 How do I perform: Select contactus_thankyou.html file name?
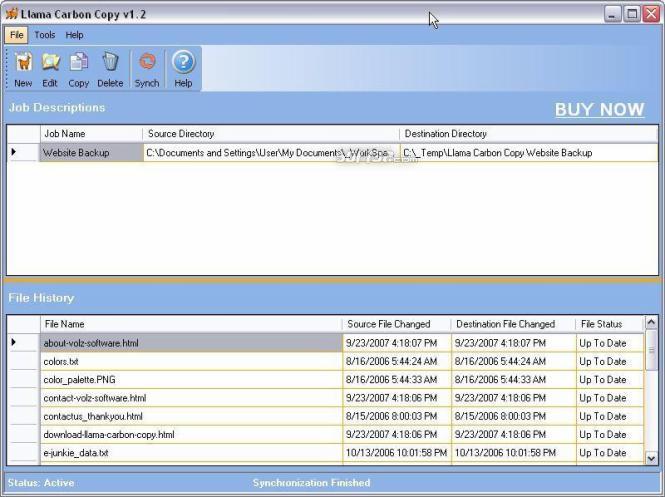click(x=191, y=416)
